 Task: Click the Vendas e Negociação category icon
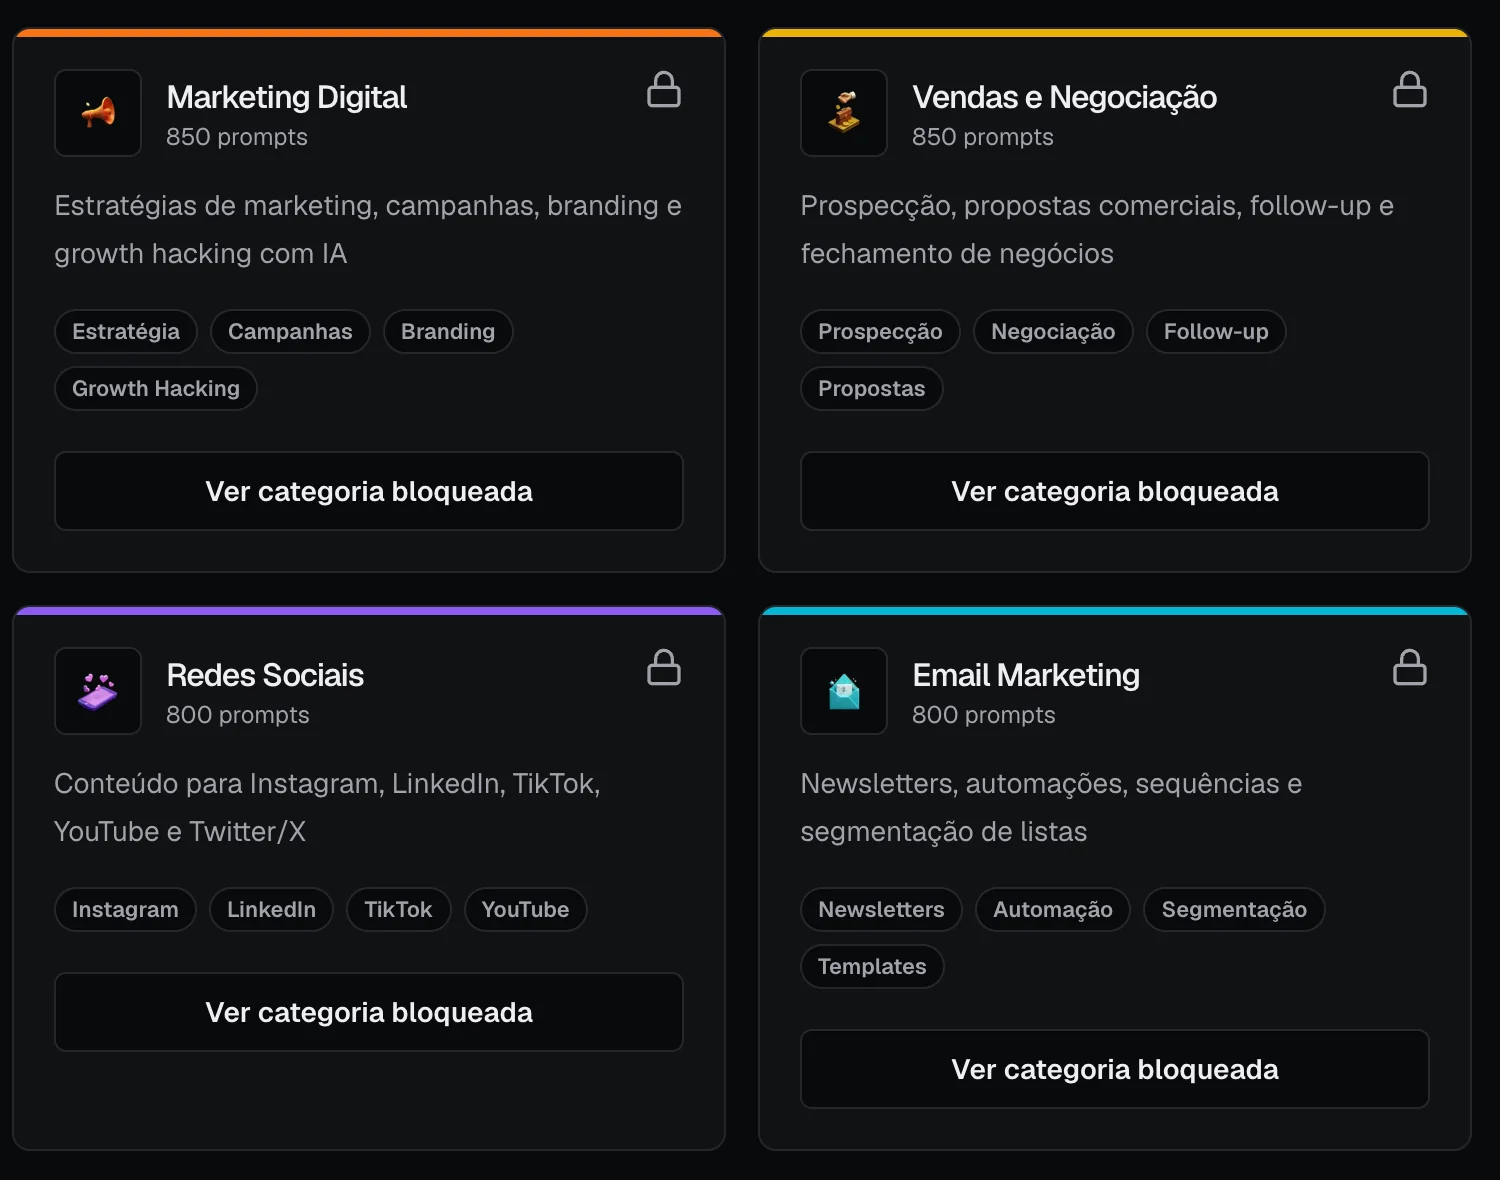844,113
